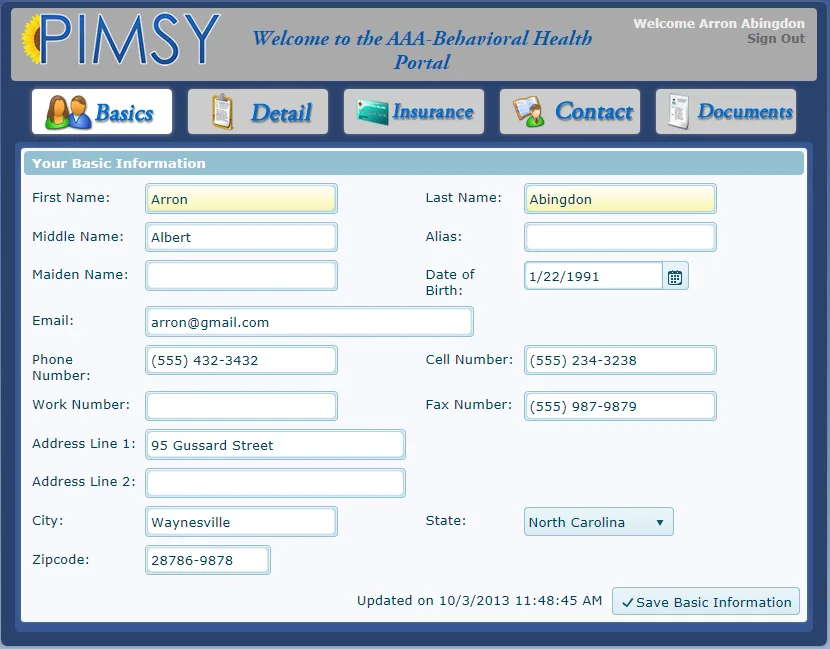Focus the empty Work Number field
Viewport: 830px width, 649px height.
tap(241, 406)
